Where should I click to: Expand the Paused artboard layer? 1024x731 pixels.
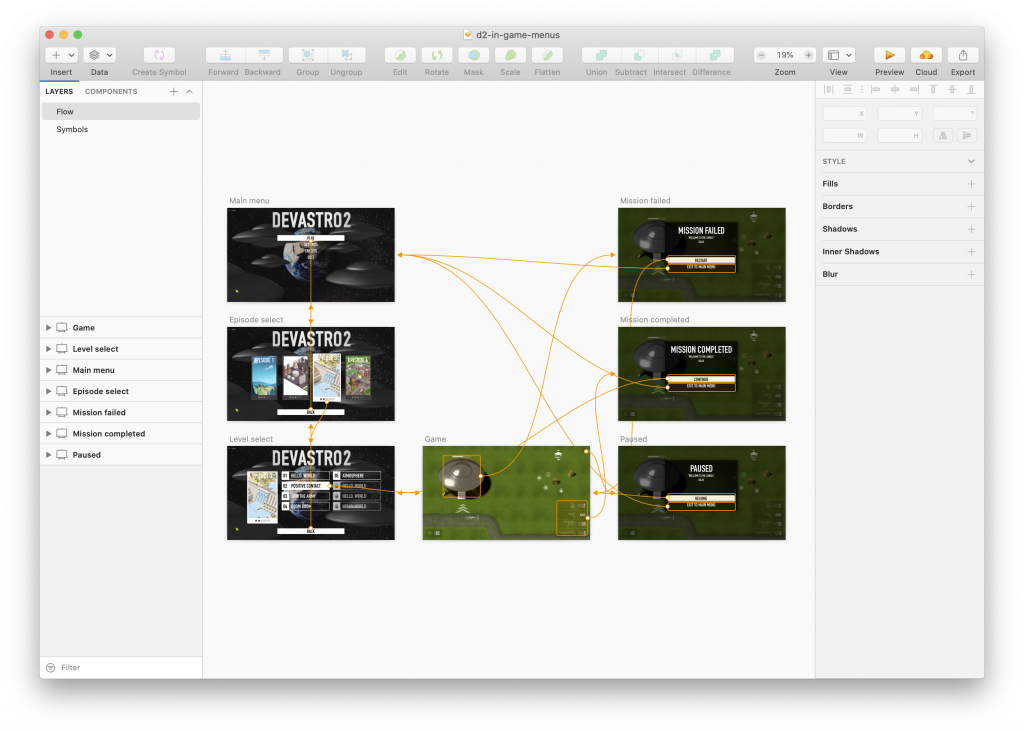[48, 455]
